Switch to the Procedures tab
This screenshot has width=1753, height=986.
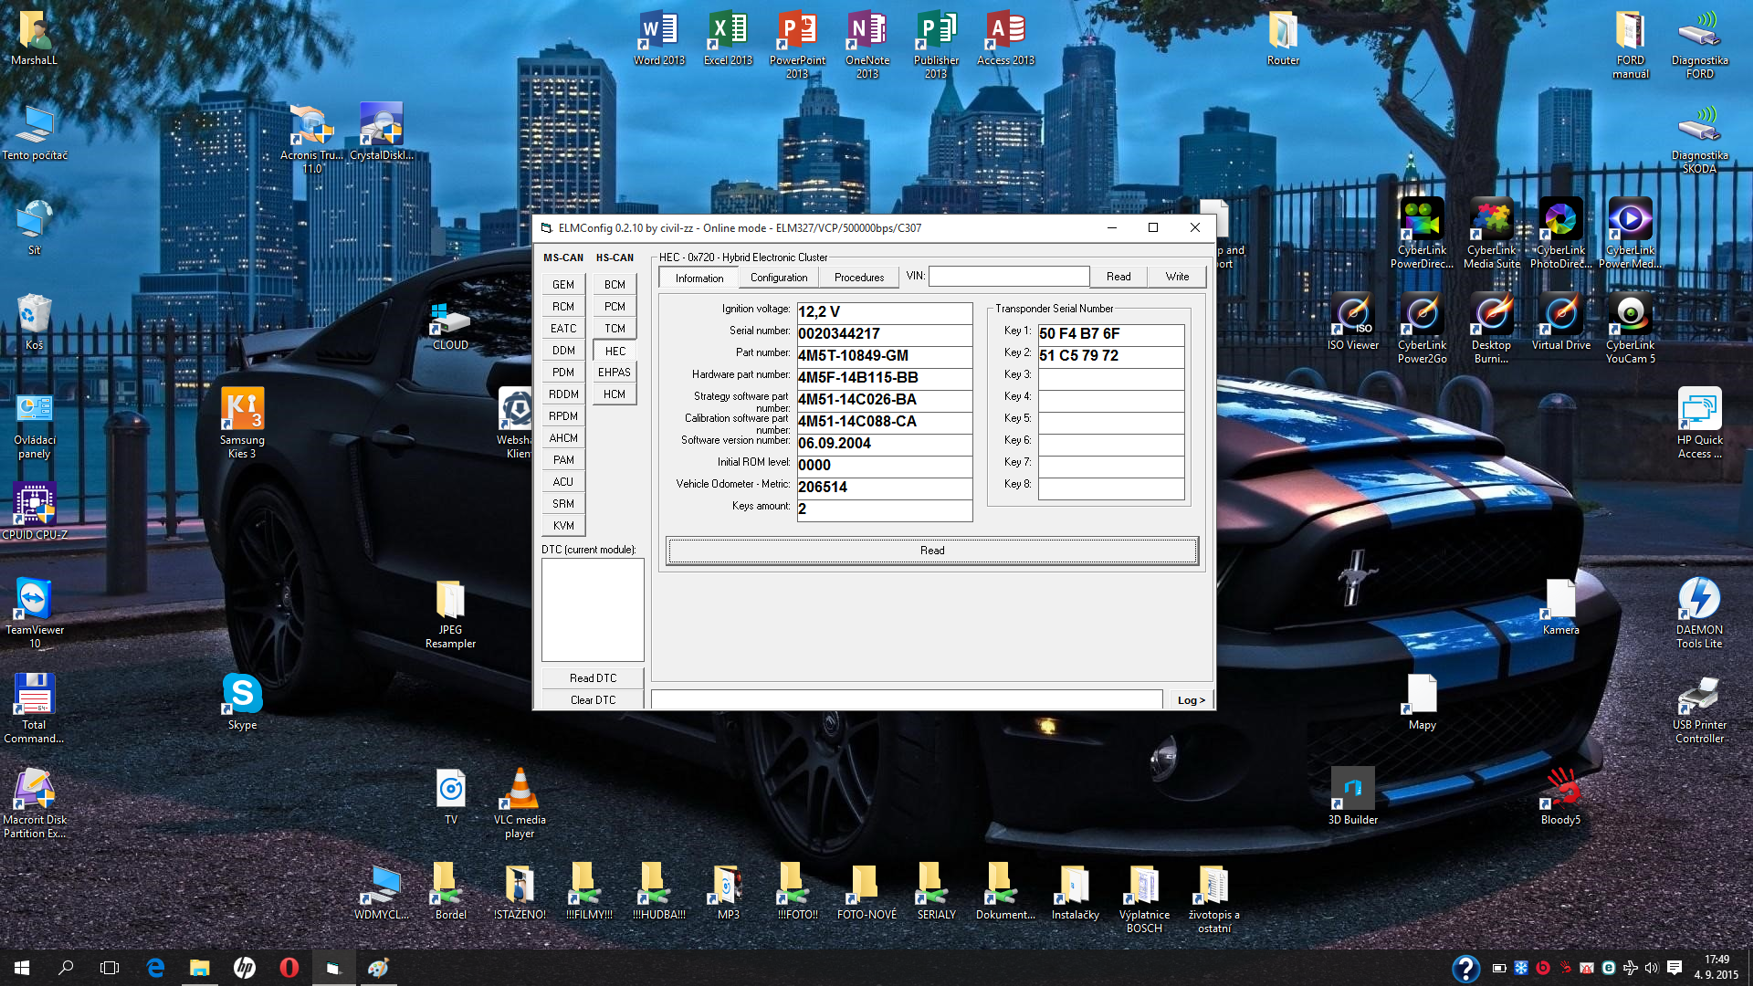coord(858,278)
